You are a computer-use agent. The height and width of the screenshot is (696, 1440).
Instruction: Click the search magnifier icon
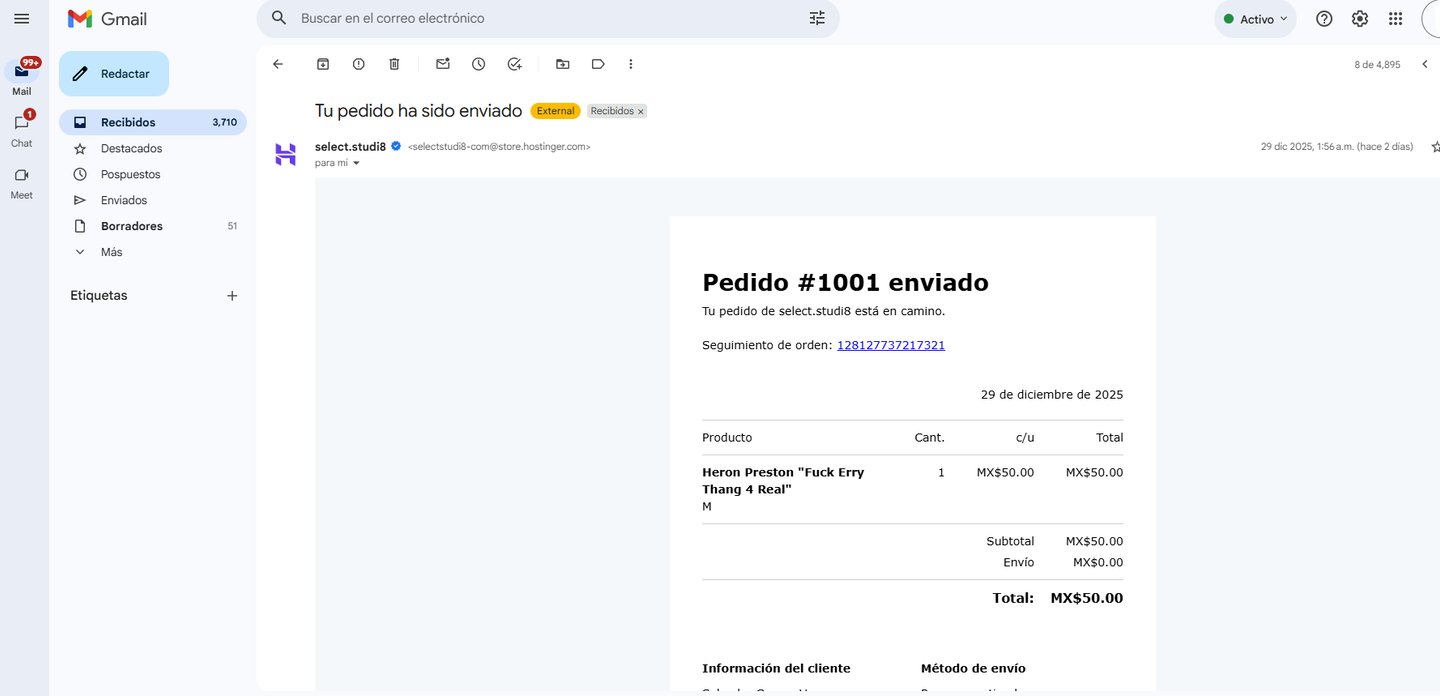279,18
